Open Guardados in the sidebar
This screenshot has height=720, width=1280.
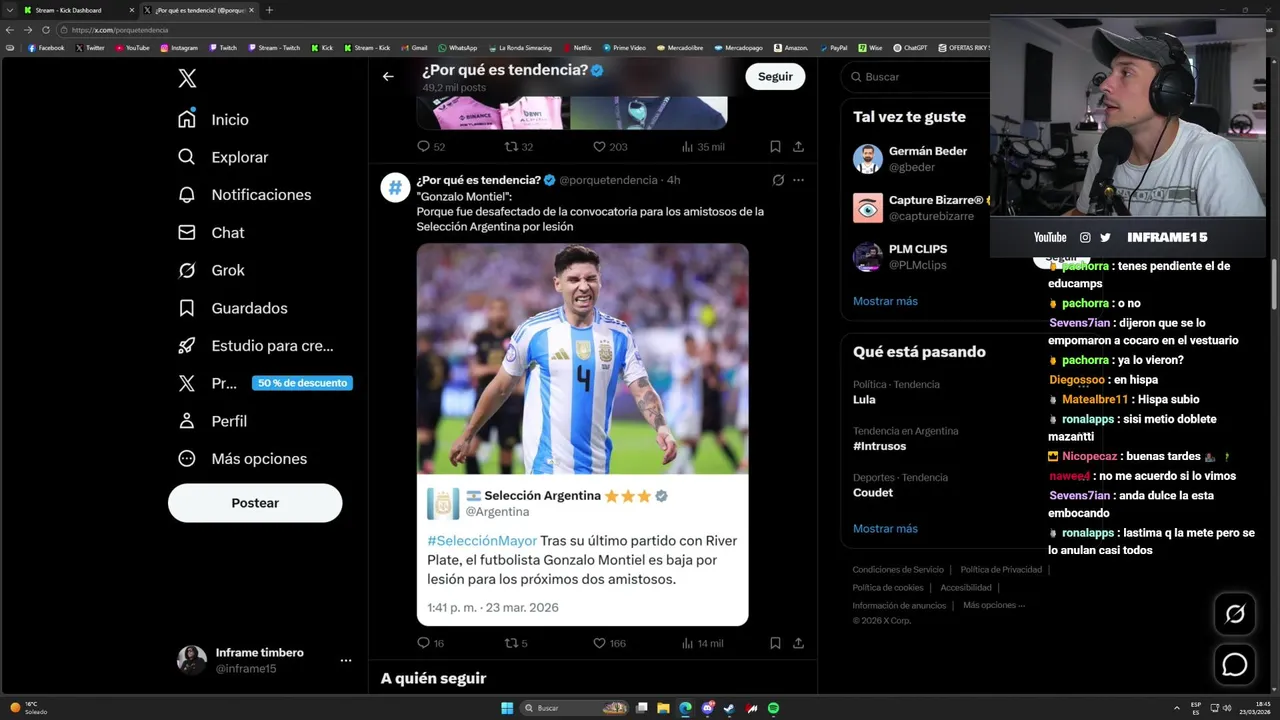pyautogui.click(x=232, y=308)
